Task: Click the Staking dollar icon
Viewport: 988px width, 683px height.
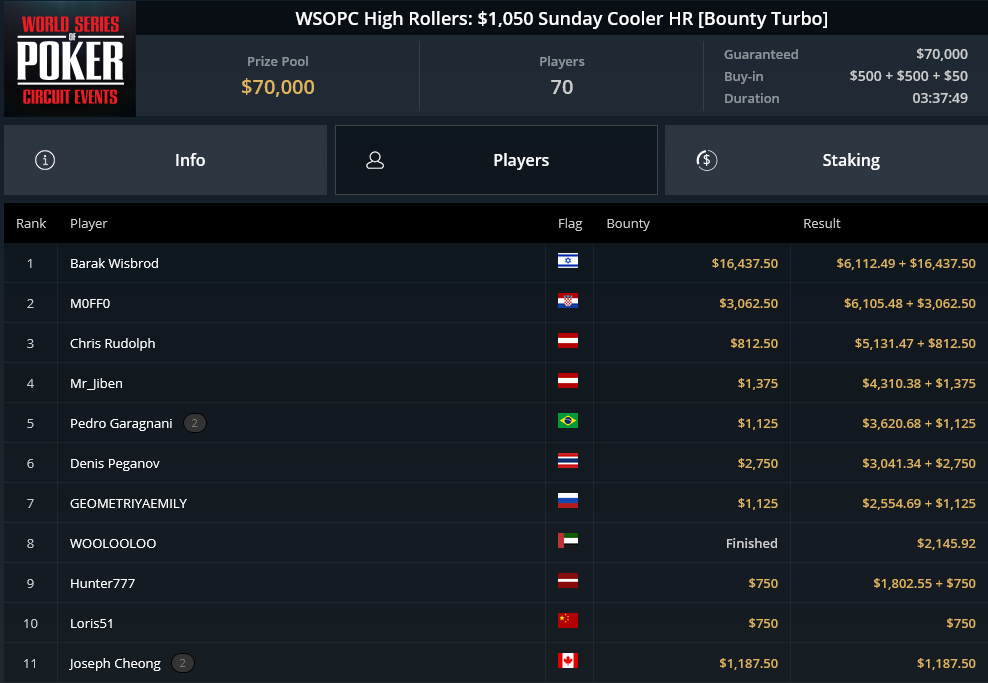Action: (x=706, y=160)
